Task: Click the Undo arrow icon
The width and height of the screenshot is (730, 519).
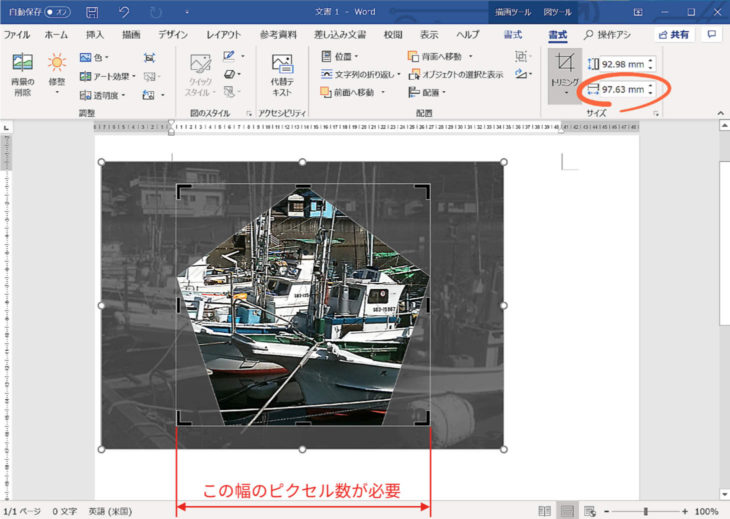Action: point(124,12)
